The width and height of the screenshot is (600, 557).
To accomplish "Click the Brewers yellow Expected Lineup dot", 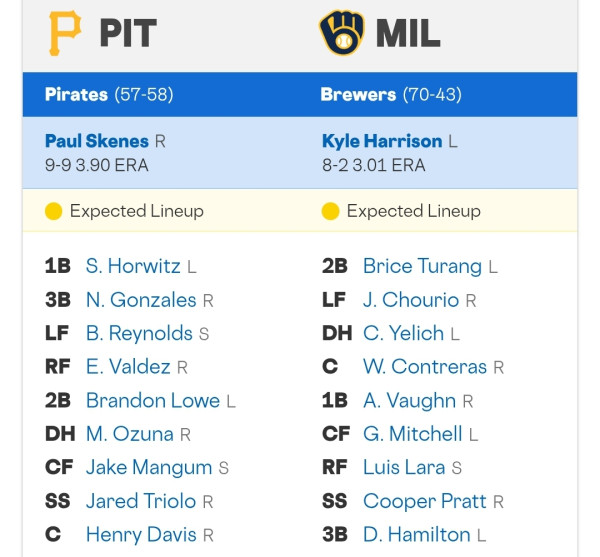I will pyautogui.click(x=330, y=211).
